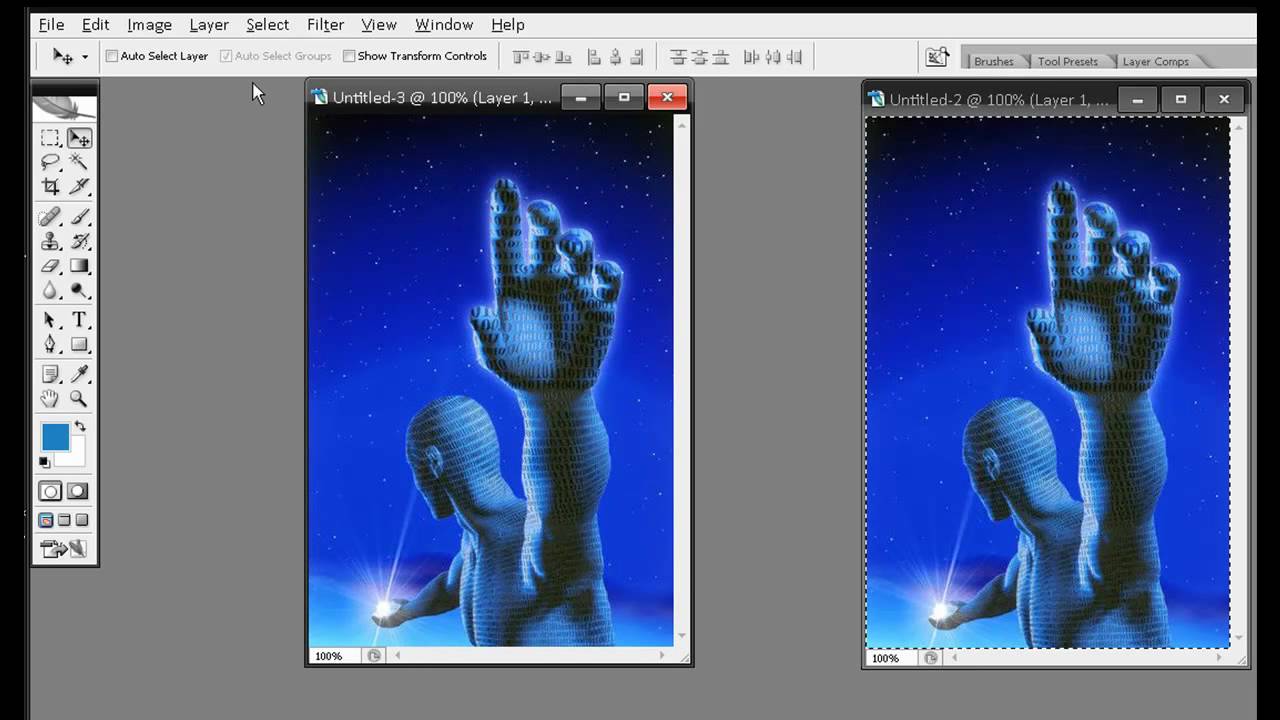Select the Lasso tool
Screen dimensions: 1280x720
[50, 162]
